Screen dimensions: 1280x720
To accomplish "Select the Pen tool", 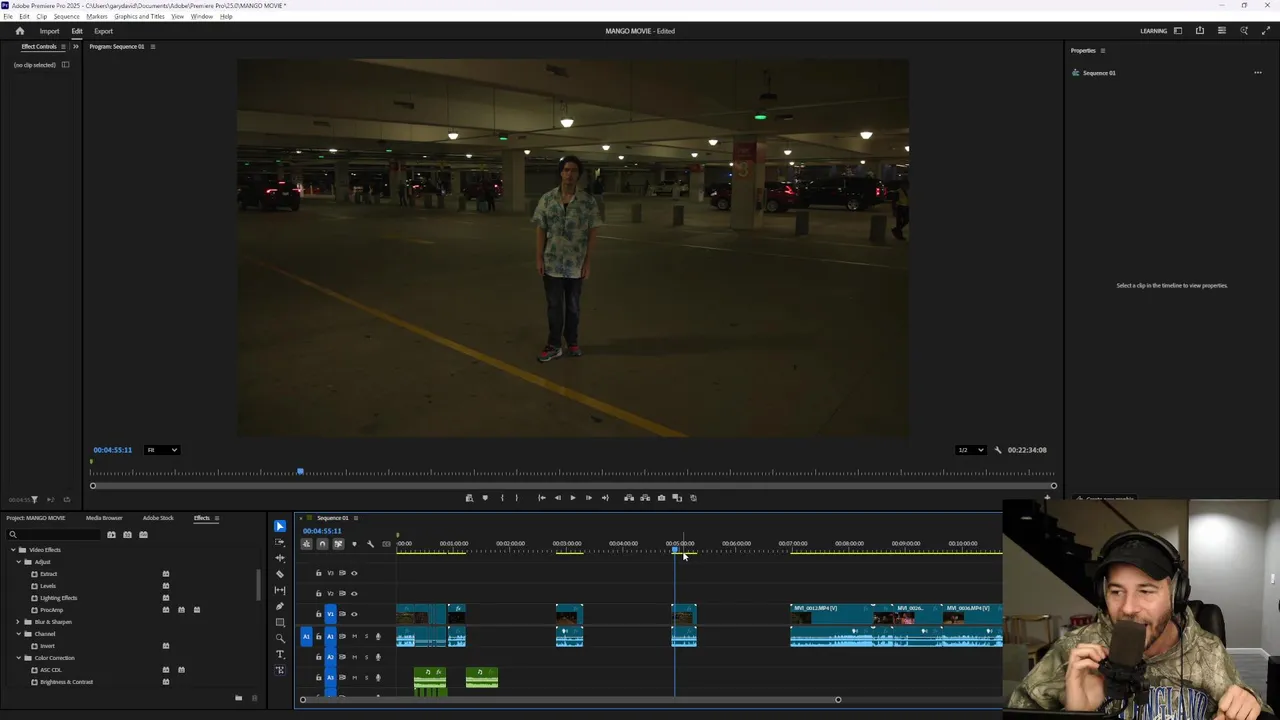I will tap(280, 606).
